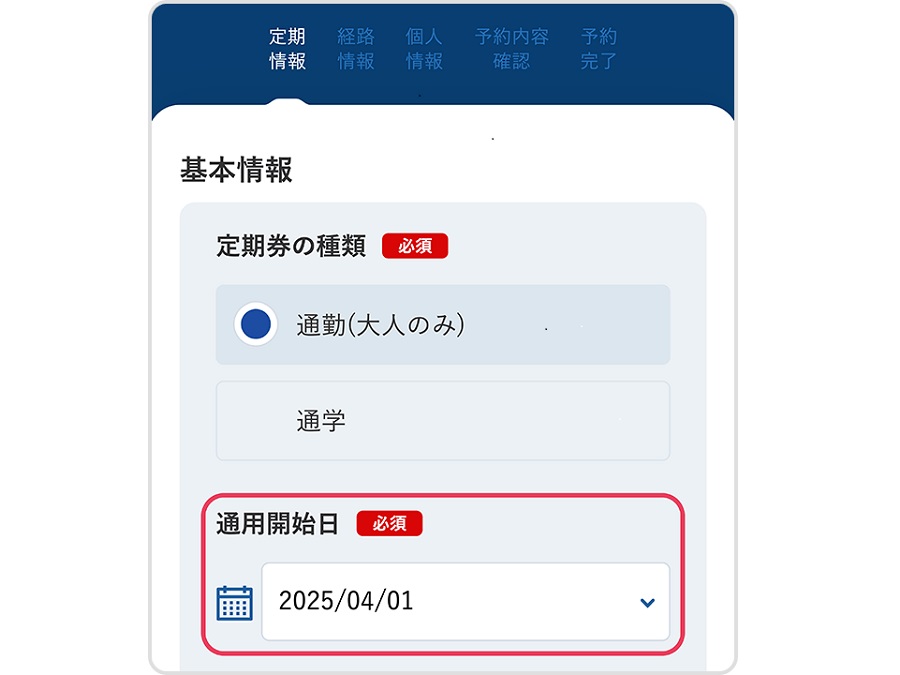Click the calendar icon beside the date field
The width and height of the screenshot is (900, 675).
(234, 603)
